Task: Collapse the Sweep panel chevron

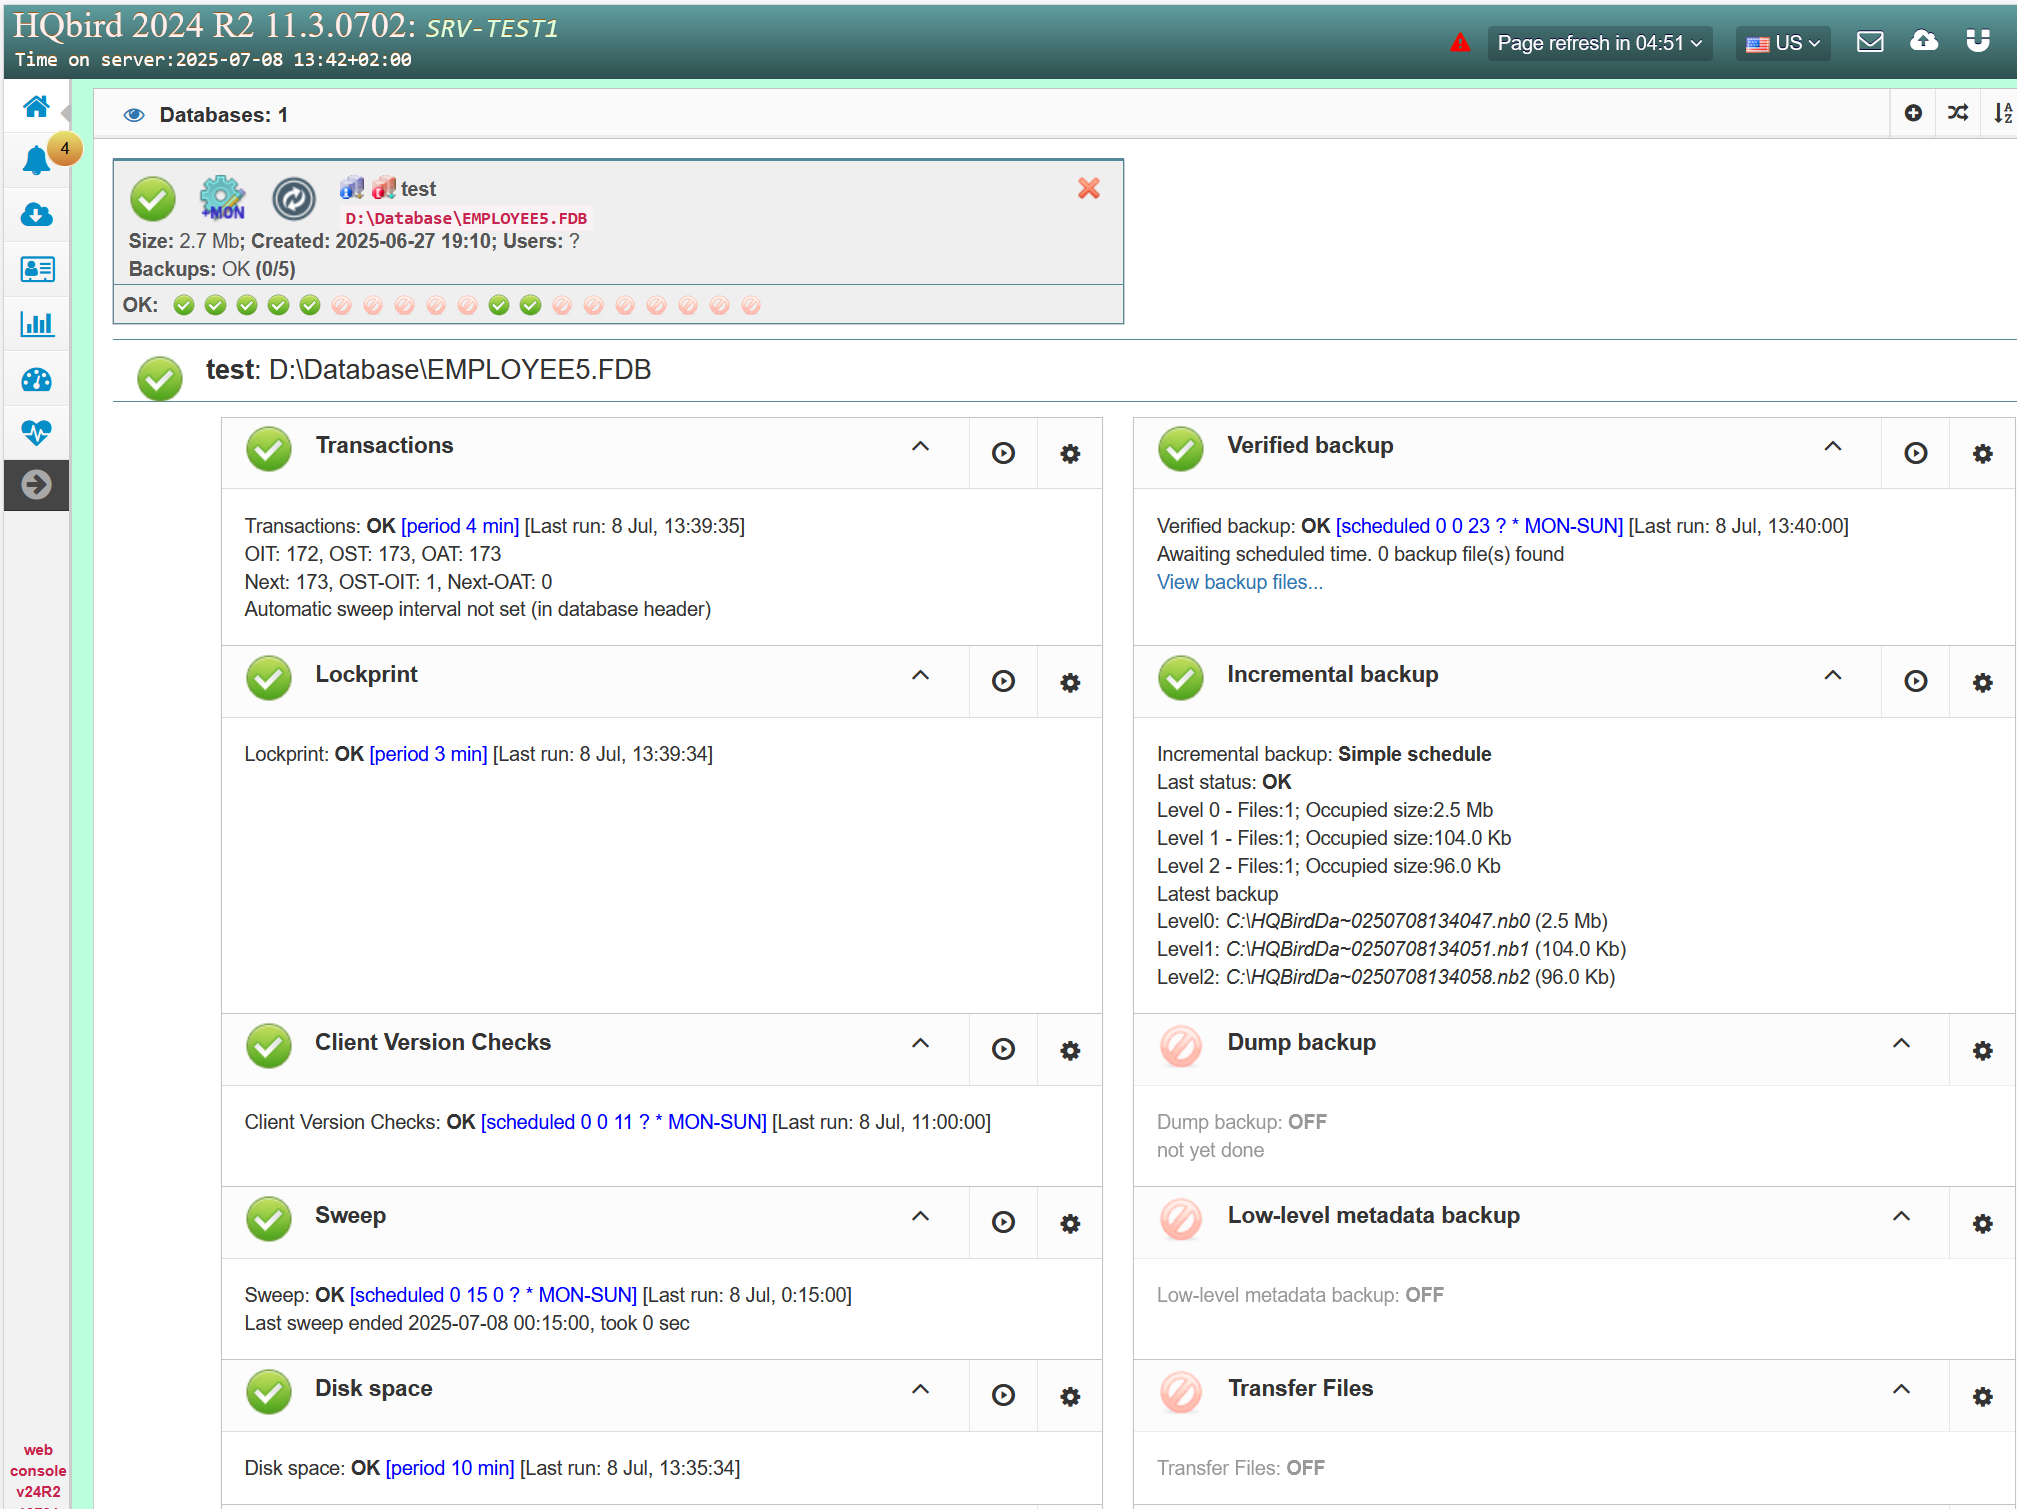Action: point(920,1217)
